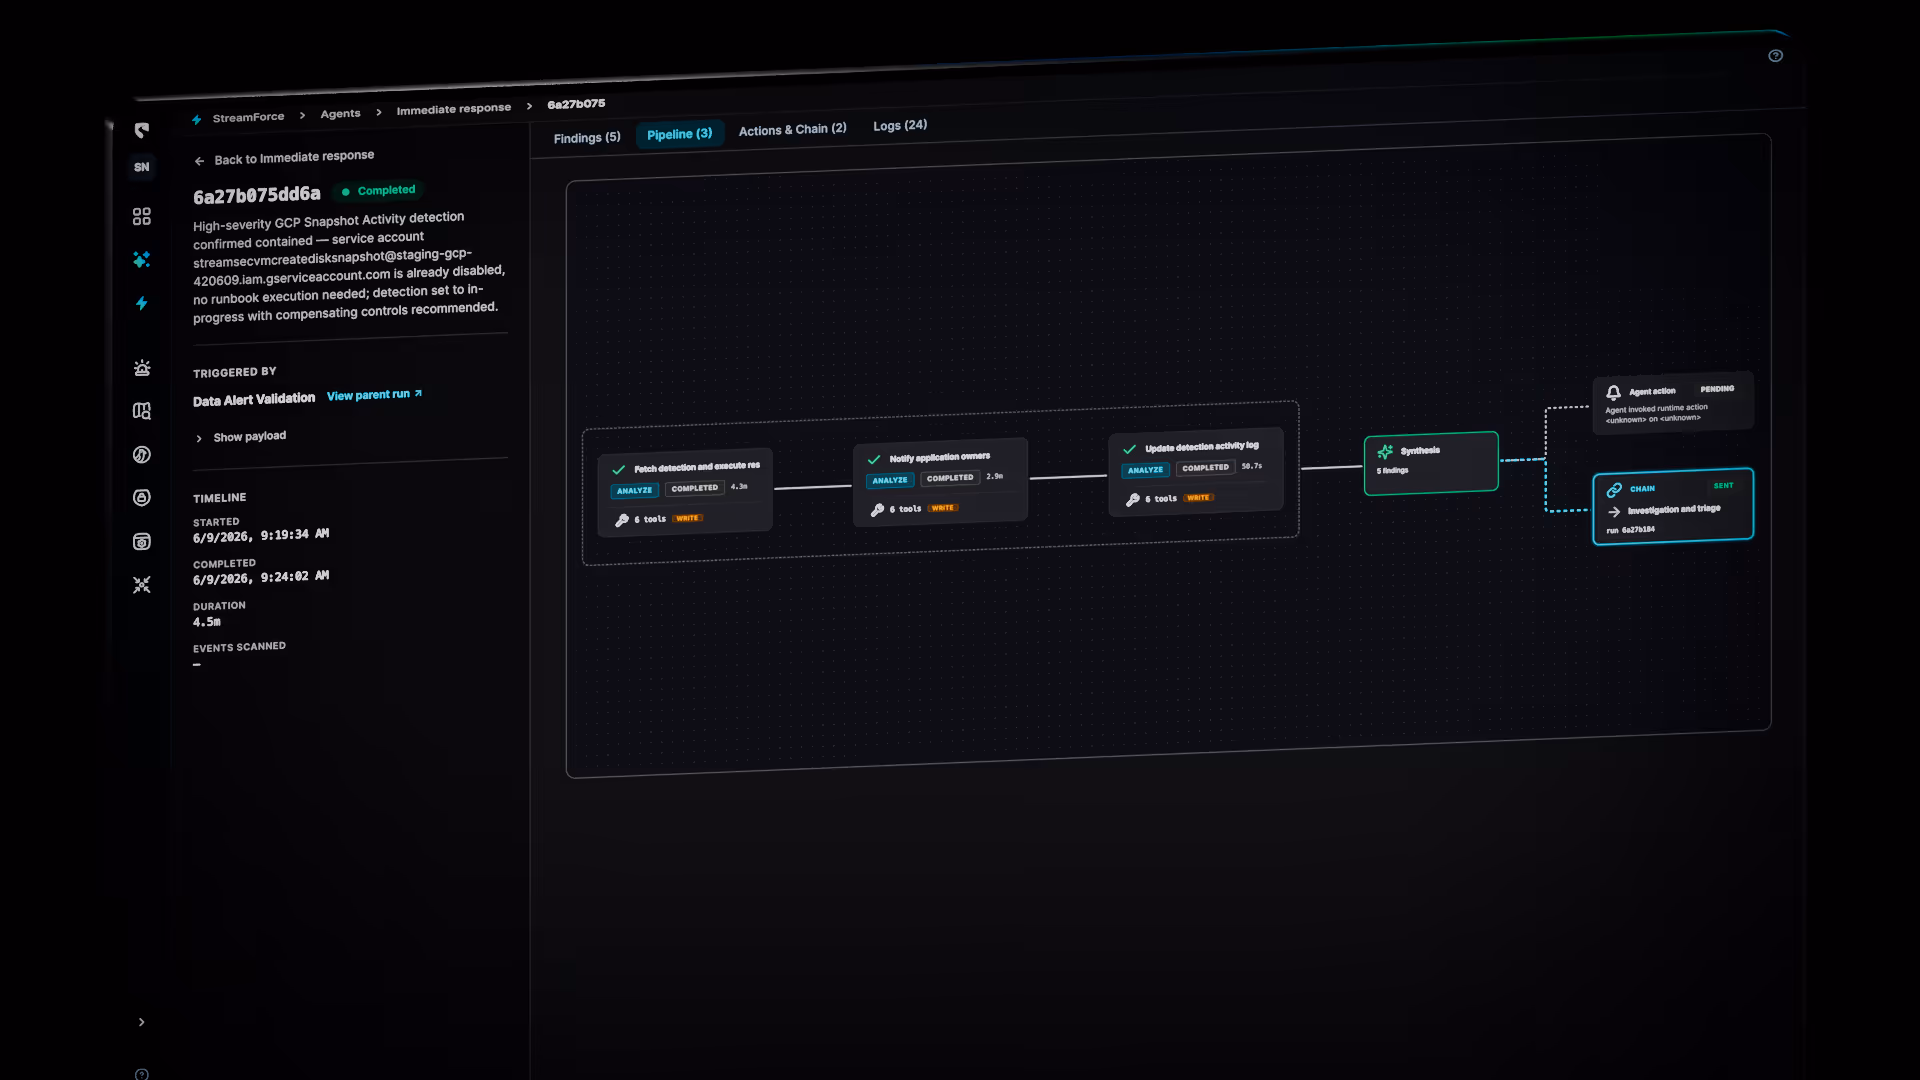Click the bell icon on Agent action card
Image resolution: width=1920 pixels, height=1080 pixels.
[x=1613, y=393]
